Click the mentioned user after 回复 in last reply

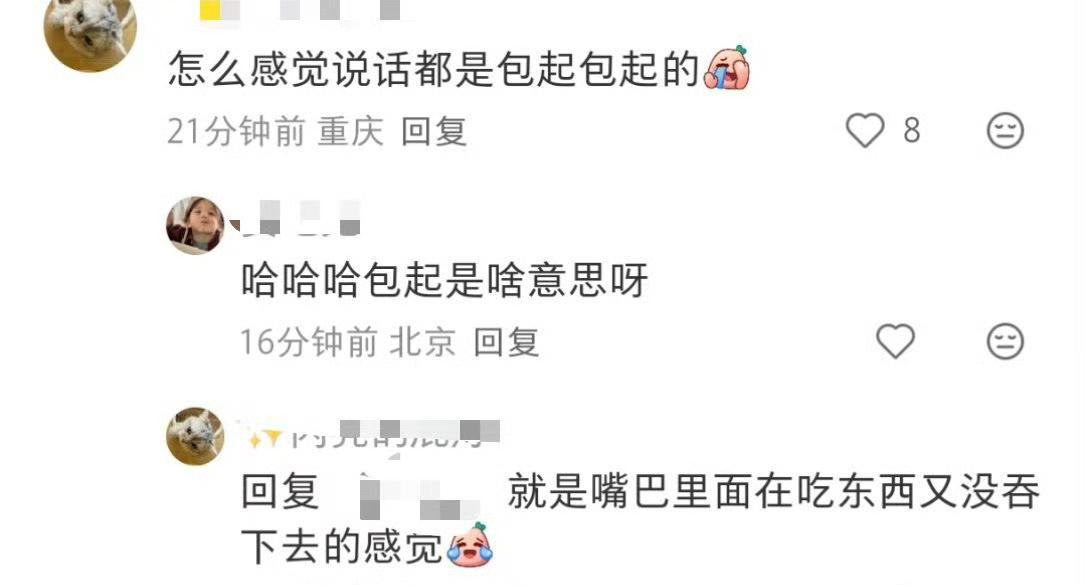[417, 493]
